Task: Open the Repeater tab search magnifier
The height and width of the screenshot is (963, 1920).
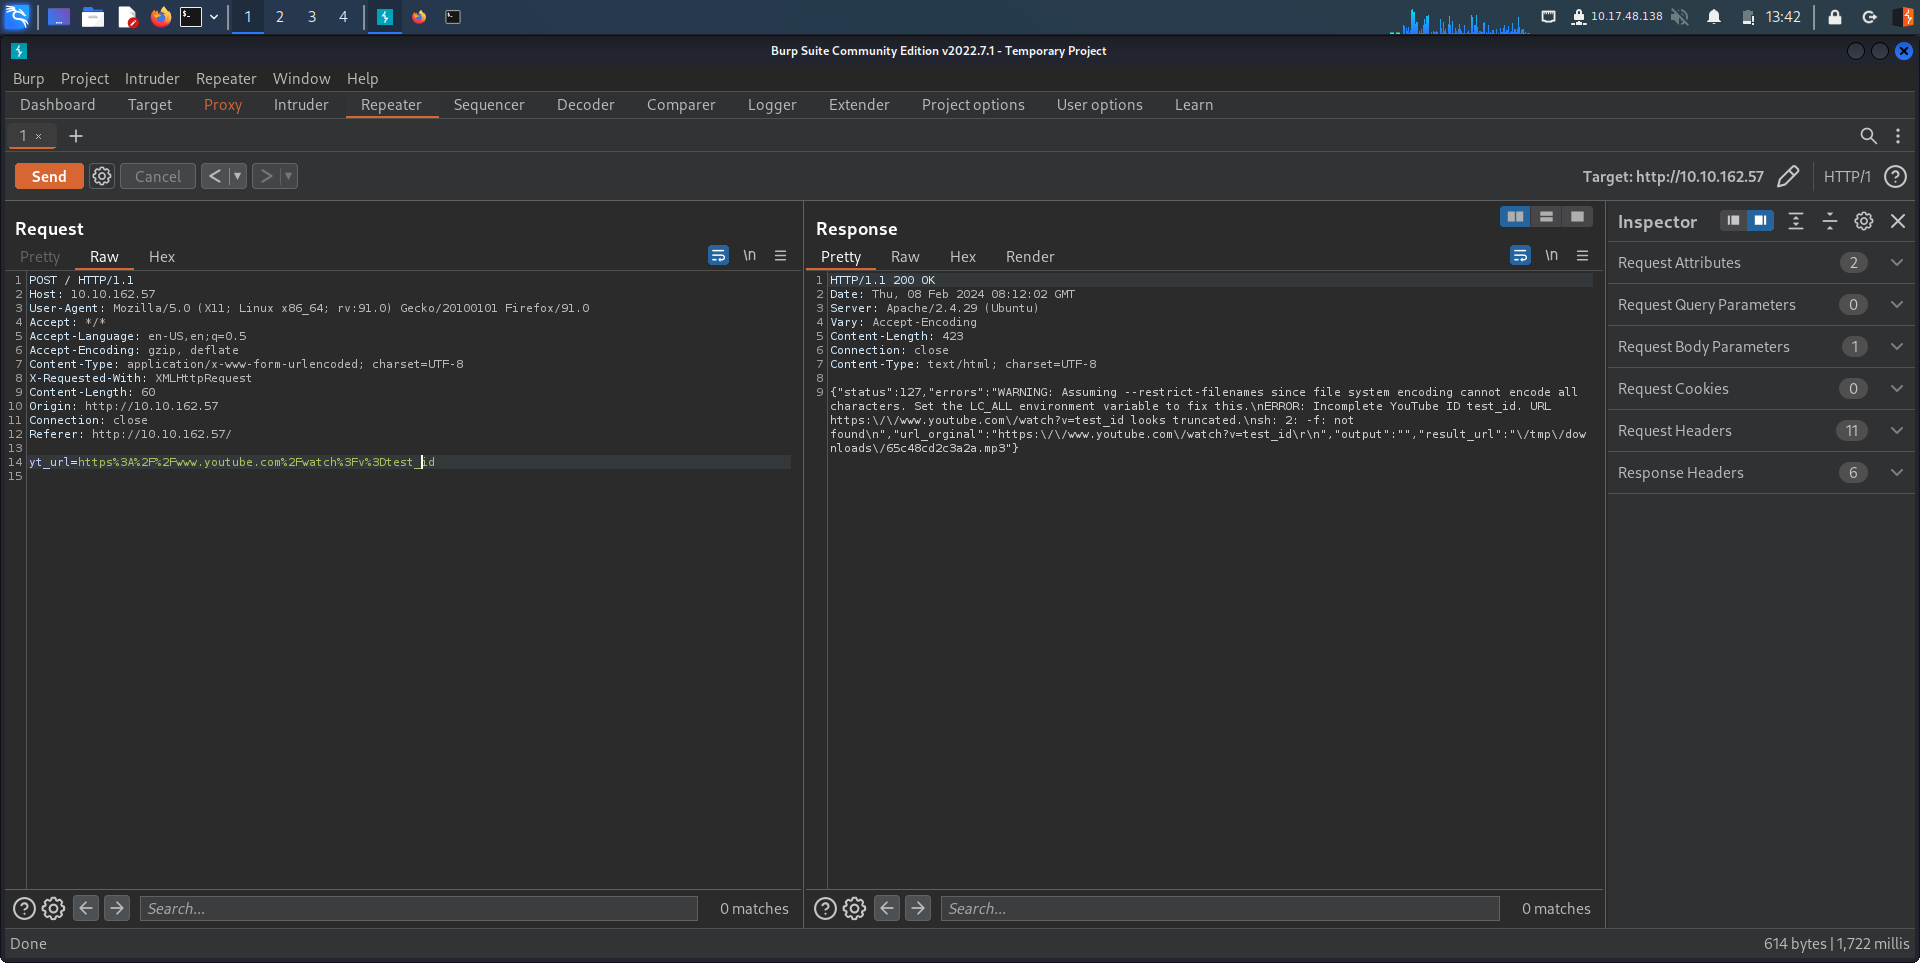Action: coord(1868,136)
